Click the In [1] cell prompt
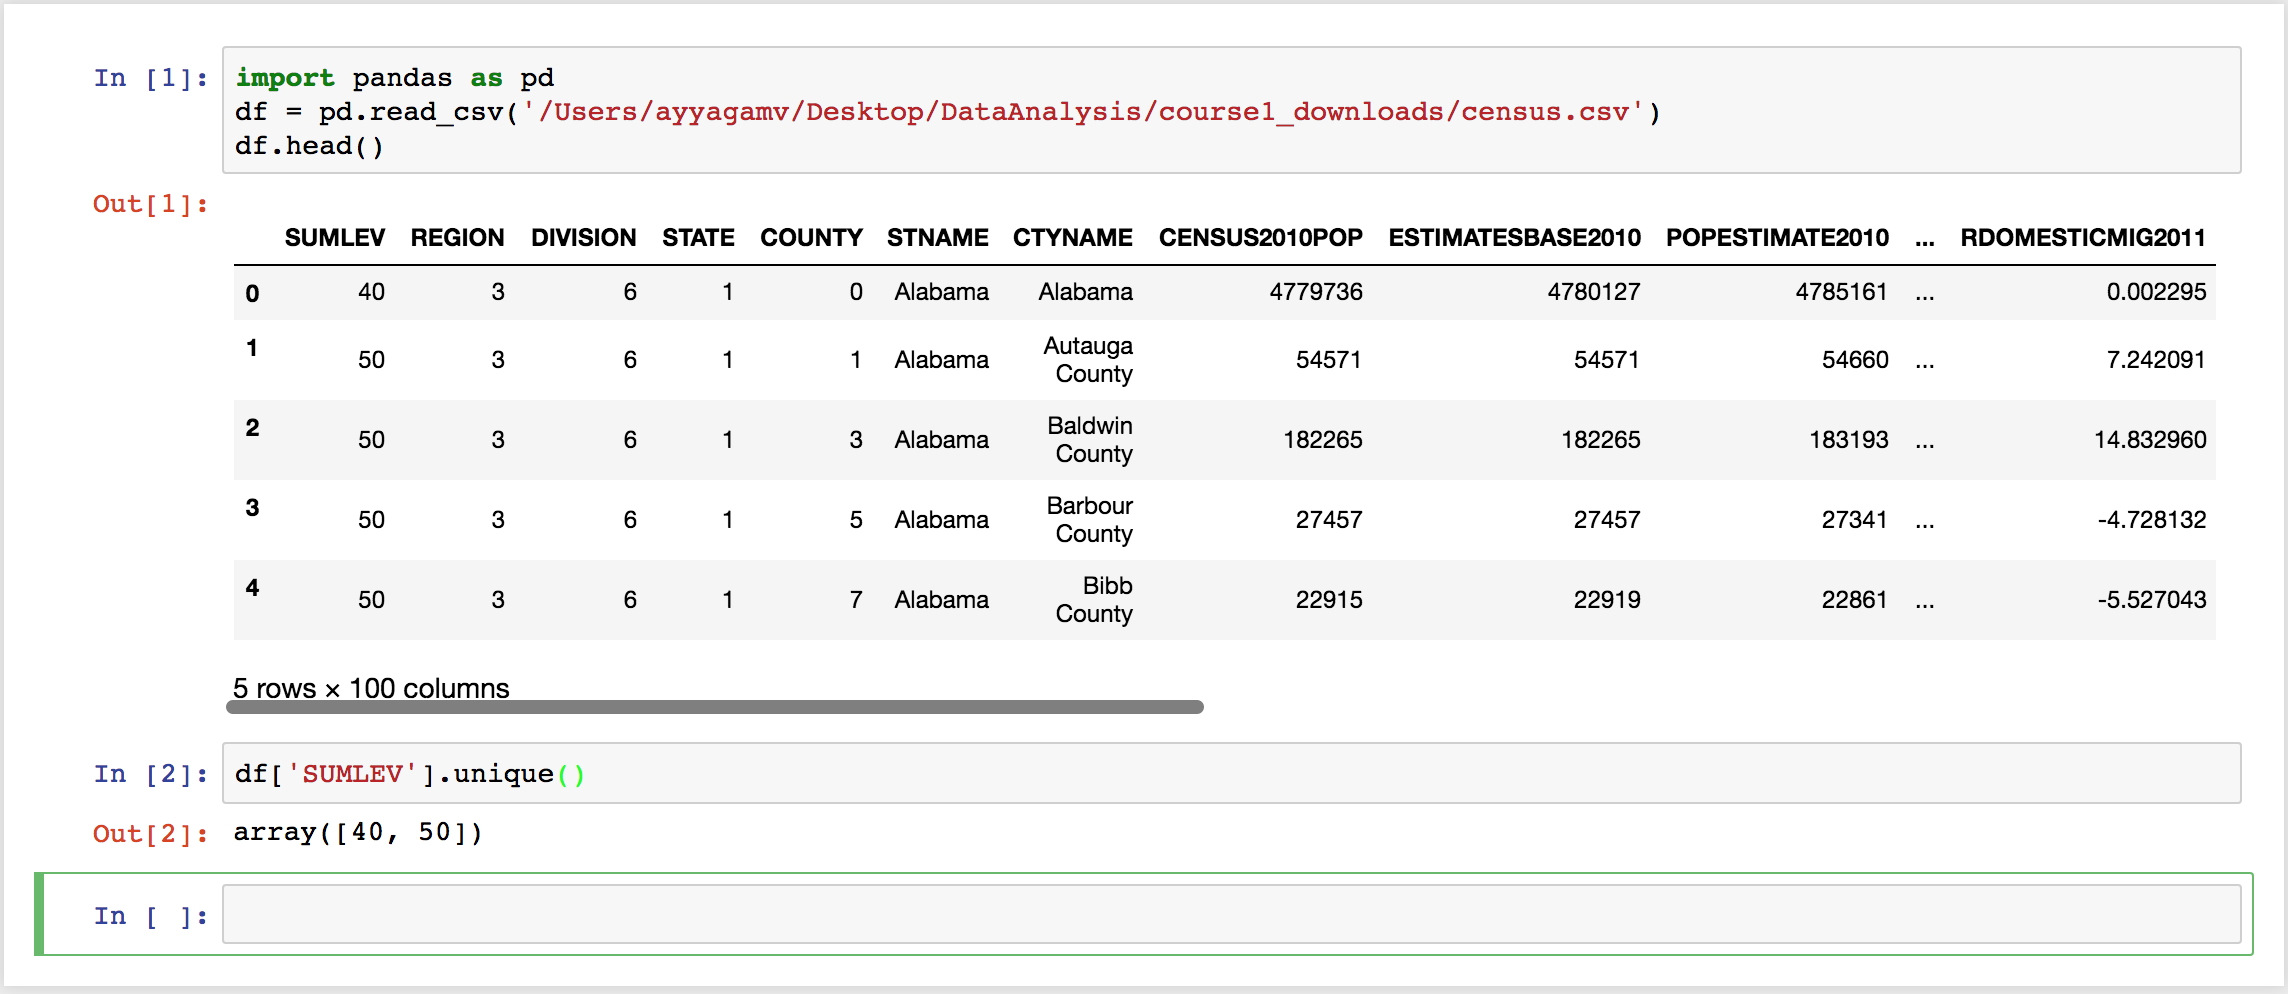Viewport: 2288px width, 994px height. coord(148,77)
